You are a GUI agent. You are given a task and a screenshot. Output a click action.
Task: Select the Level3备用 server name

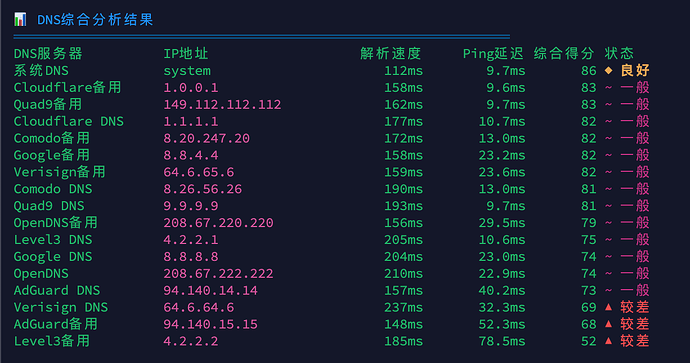point(52,341)
